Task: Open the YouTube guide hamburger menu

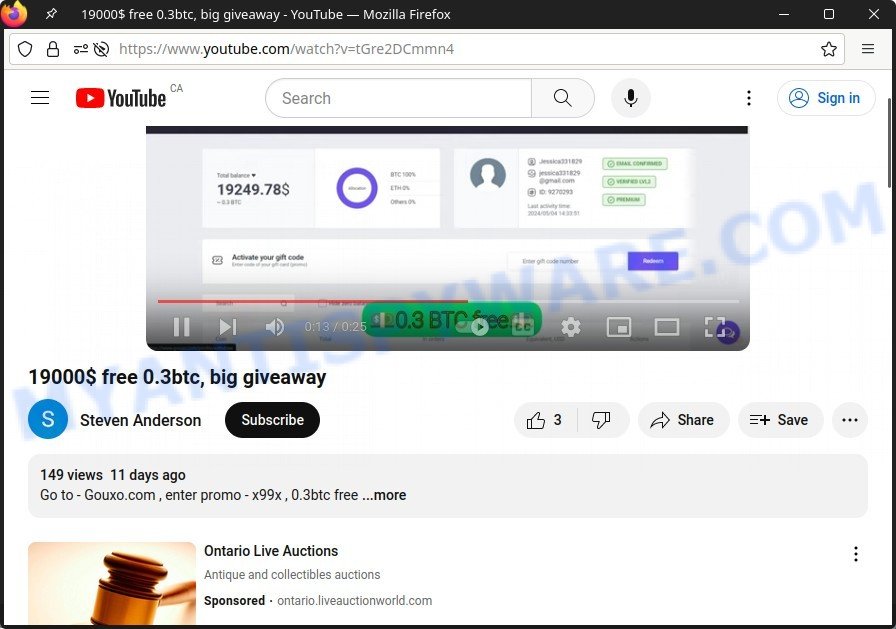Action: pos(40,98)
